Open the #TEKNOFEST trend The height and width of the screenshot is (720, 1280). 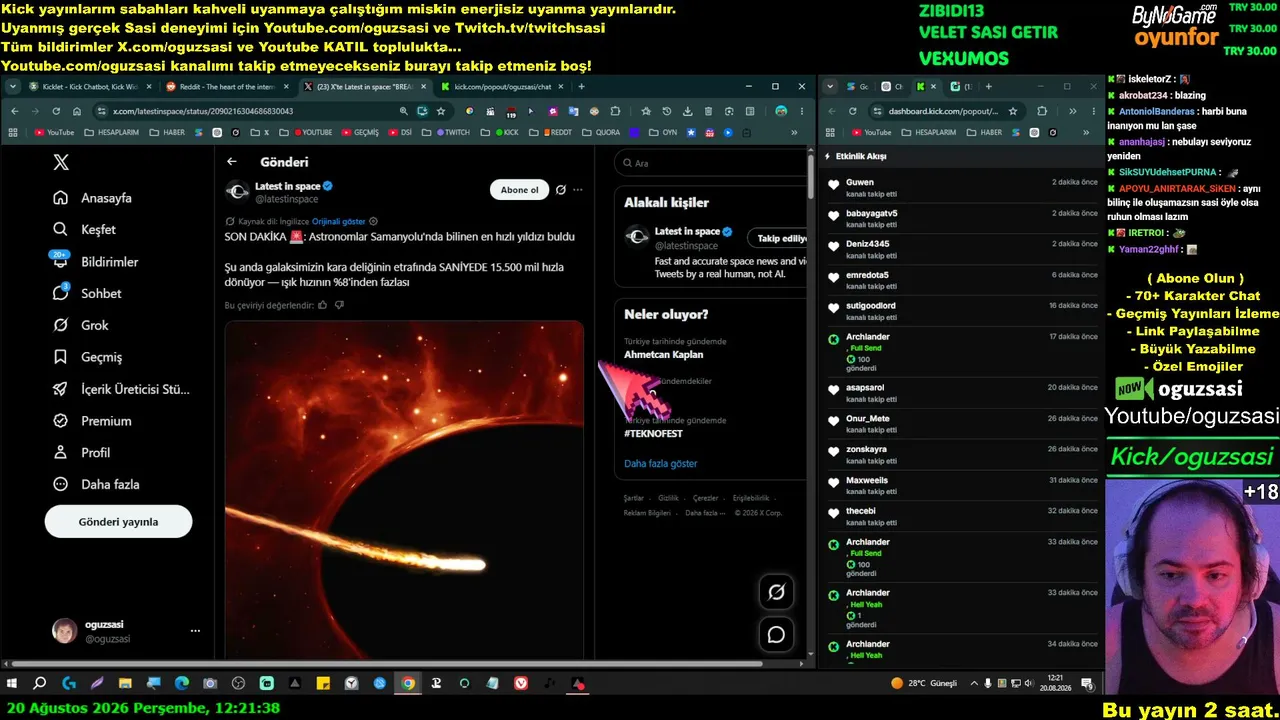(x=653, y=434)
